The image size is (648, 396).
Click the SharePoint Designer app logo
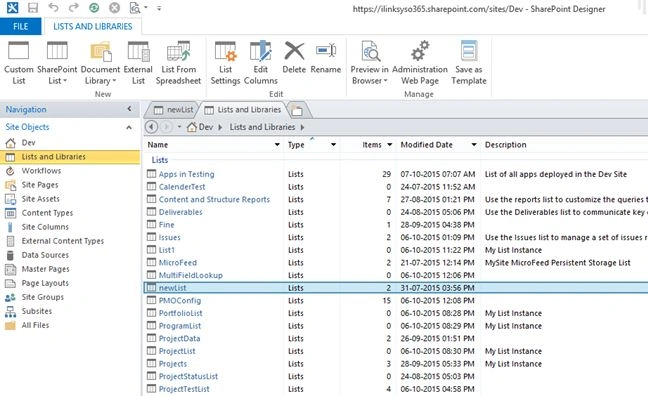(12, 7)
